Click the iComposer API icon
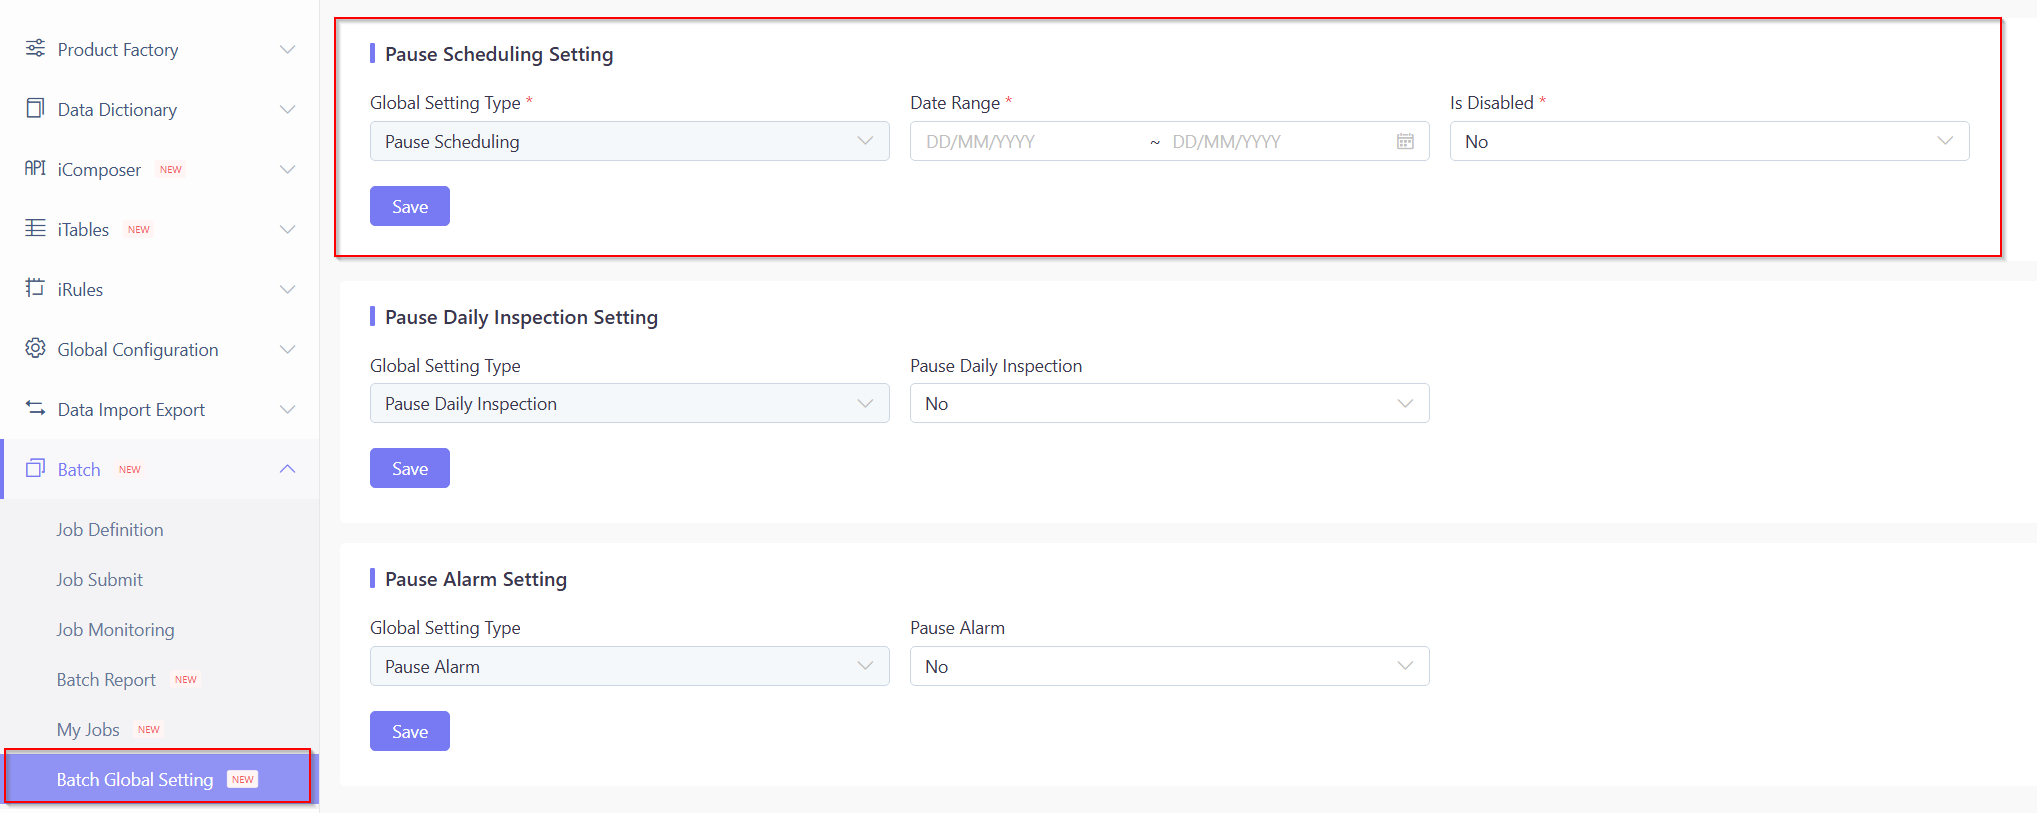 pos(35,168)
